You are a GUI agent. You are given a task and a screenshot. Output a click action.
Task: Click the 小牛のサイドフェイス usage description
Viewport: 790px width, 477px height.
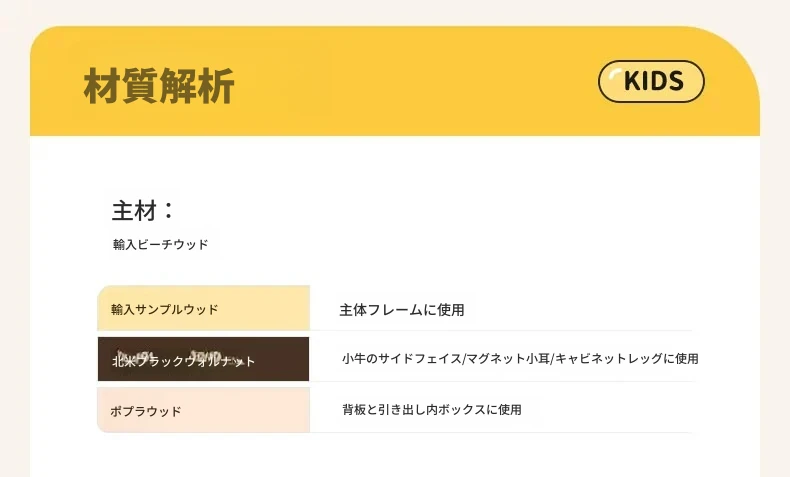pos(520,359)
